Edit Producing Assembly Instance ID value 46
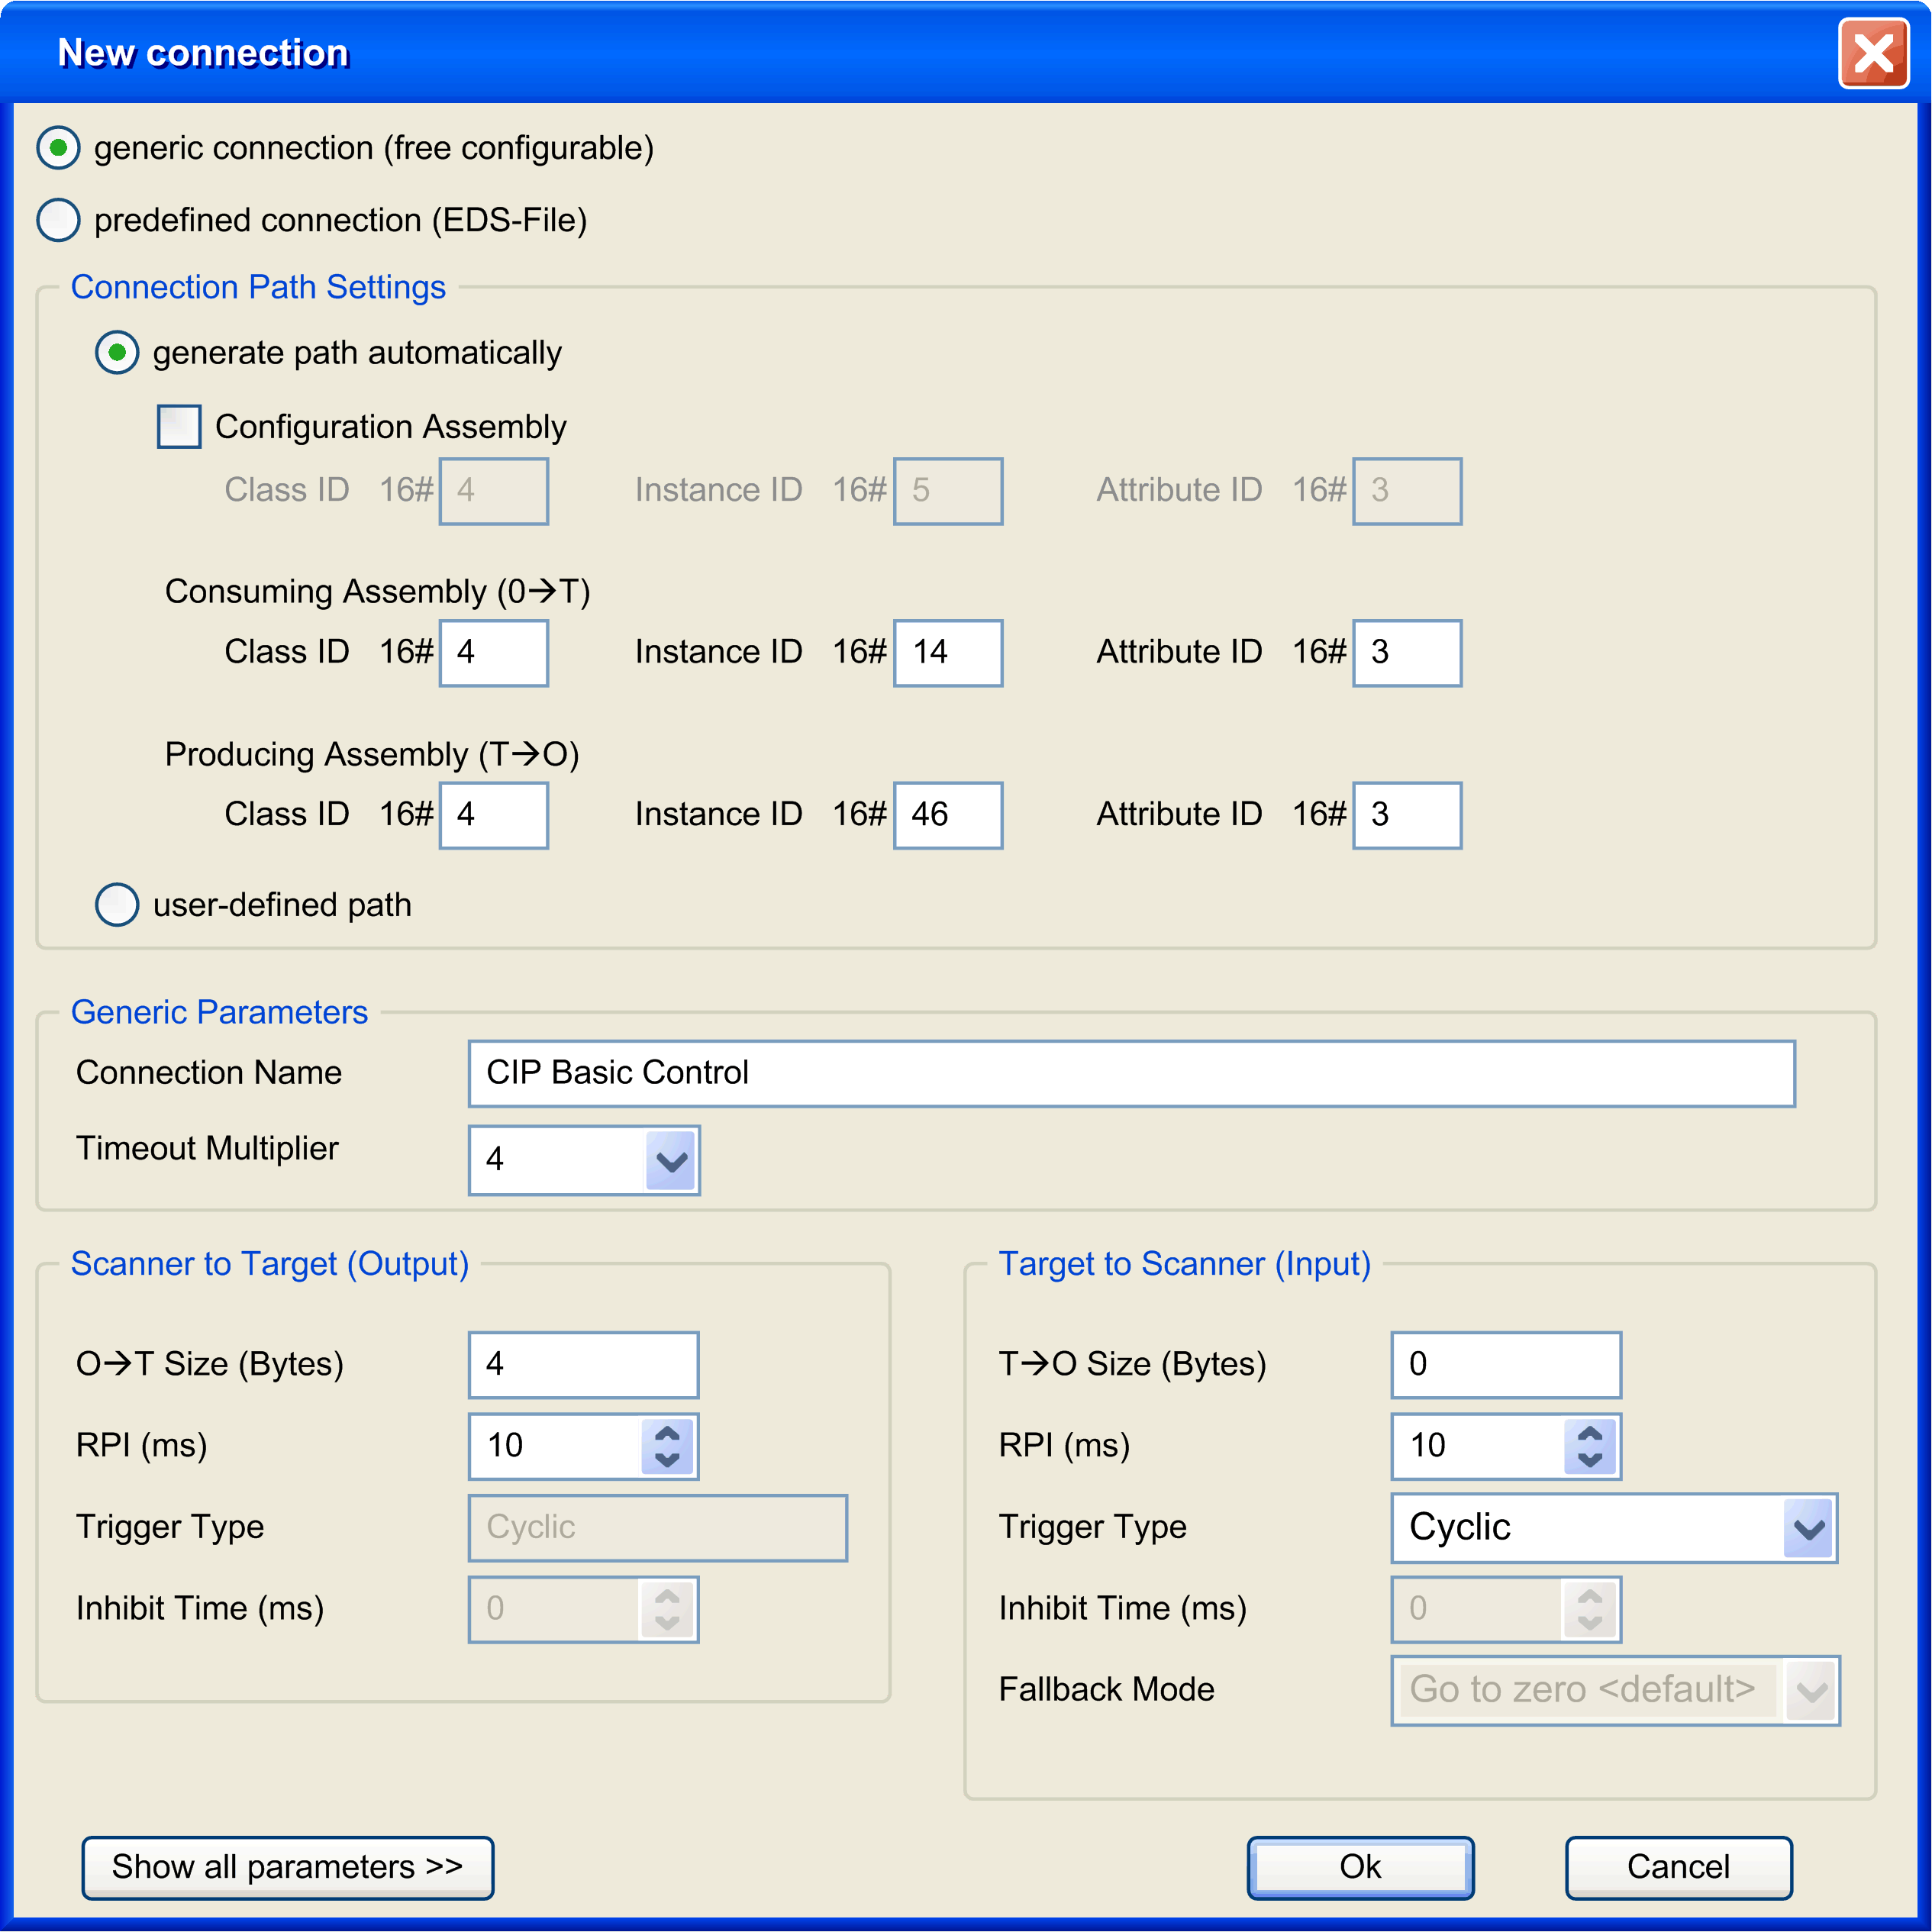The image size is (1932, 1932). (x=947, y=814)
